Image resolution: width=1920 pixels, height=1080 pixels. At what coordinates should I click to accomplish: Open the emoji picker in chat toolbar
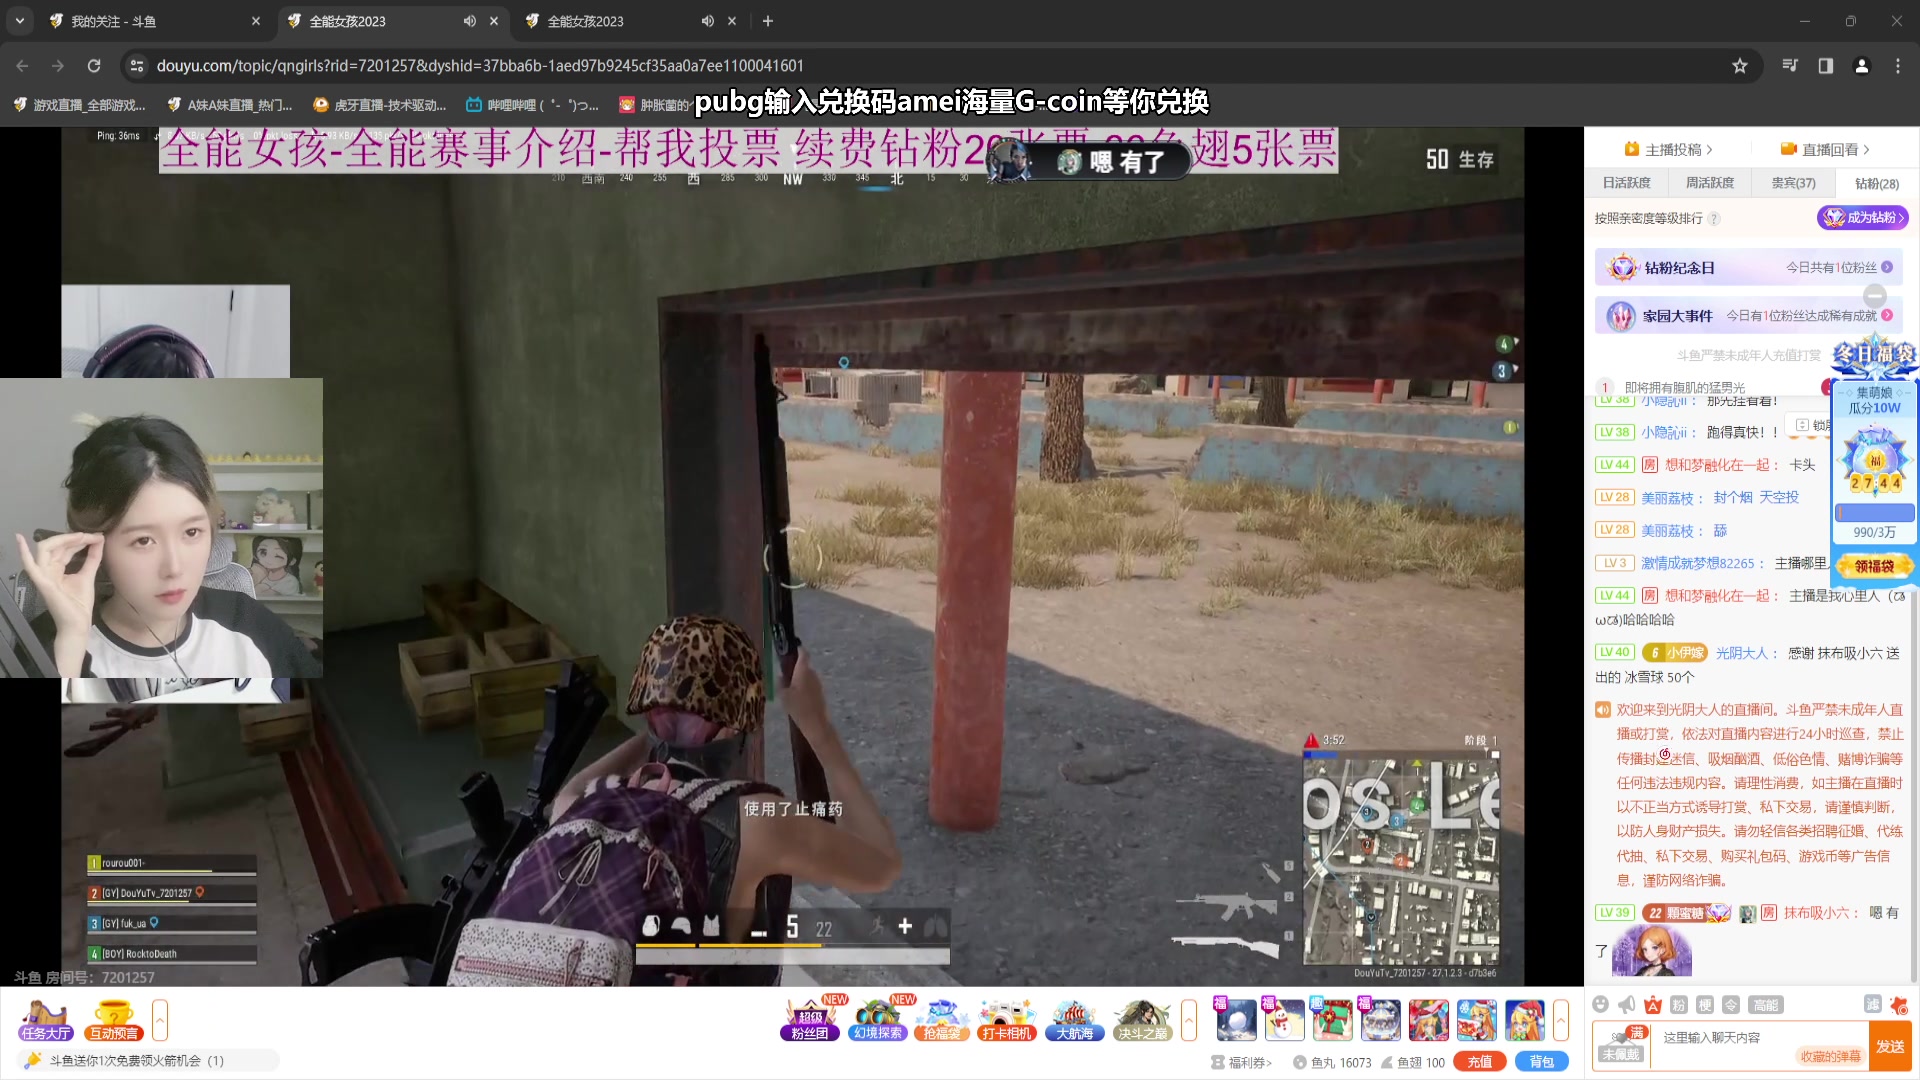tap(1601, 1005)
